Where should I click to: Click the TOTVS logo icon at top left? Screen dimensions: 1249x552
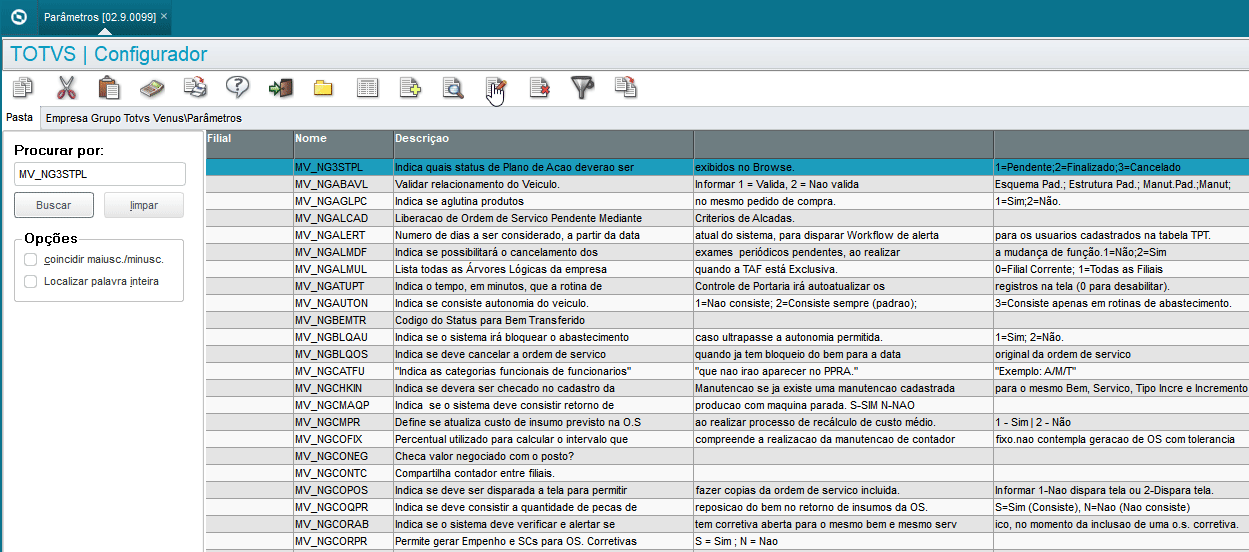(x=17, y=17)
